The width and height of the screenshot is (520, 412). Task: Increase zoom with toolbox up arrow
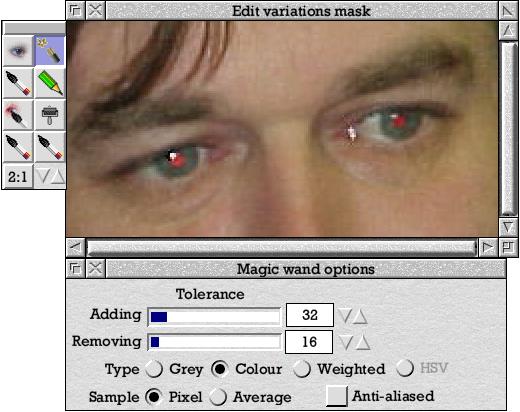point(58,176)
